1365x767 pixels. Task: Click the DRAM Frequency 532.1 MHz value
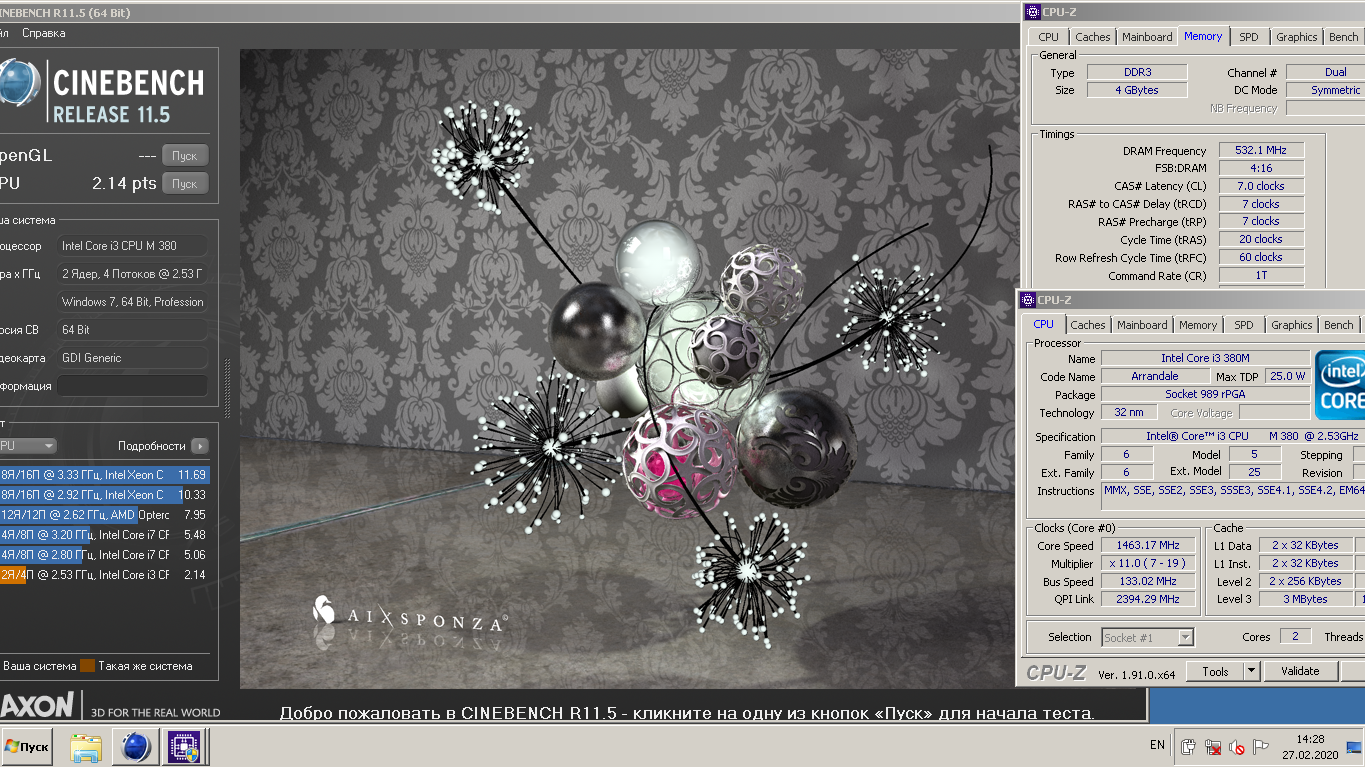point(1260,150)
